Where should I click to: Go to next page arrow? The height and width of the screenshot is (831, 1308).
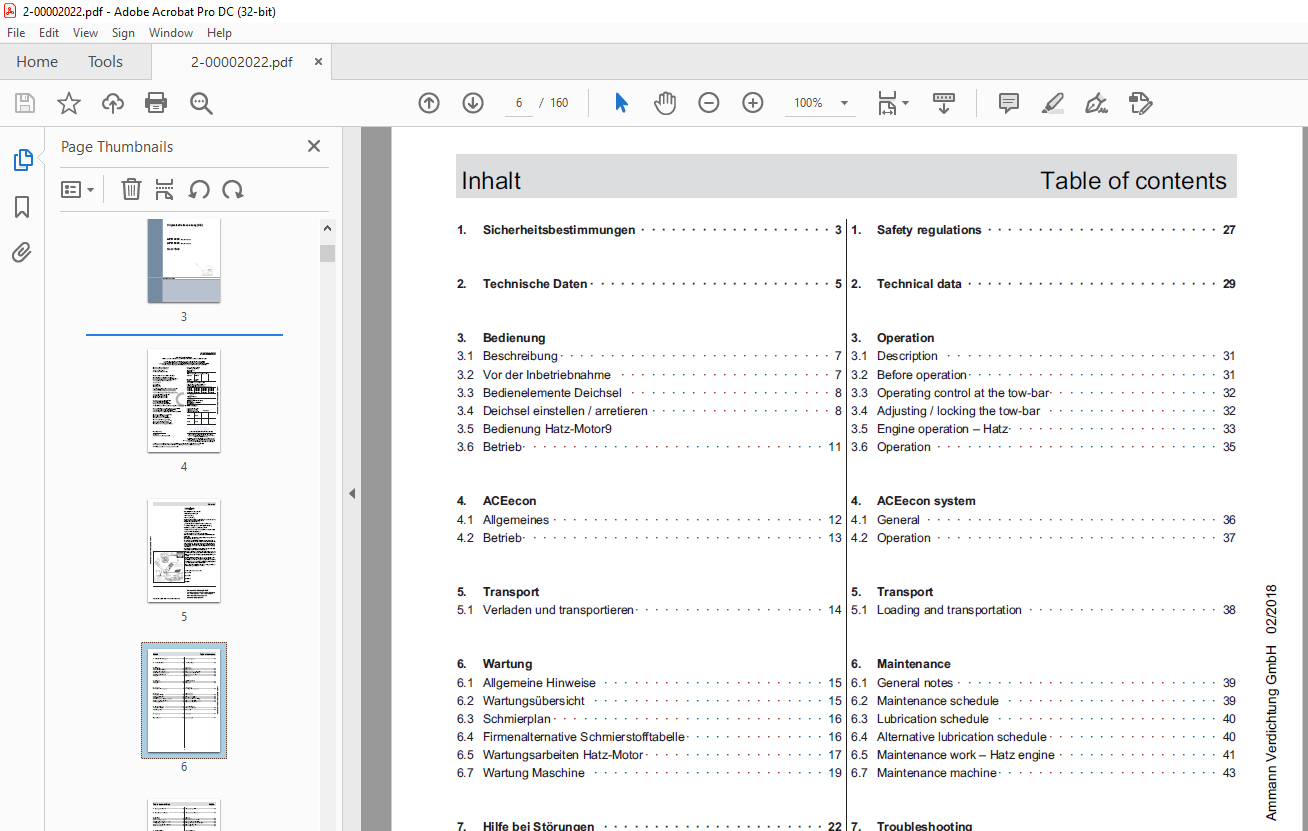473,103
